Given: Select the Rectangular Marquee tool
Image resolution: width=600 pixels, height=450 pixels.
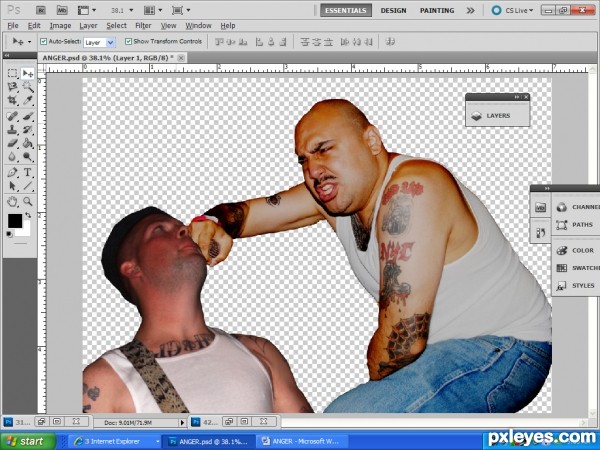Looking at the screenshot, I should [x=13, y=73].
